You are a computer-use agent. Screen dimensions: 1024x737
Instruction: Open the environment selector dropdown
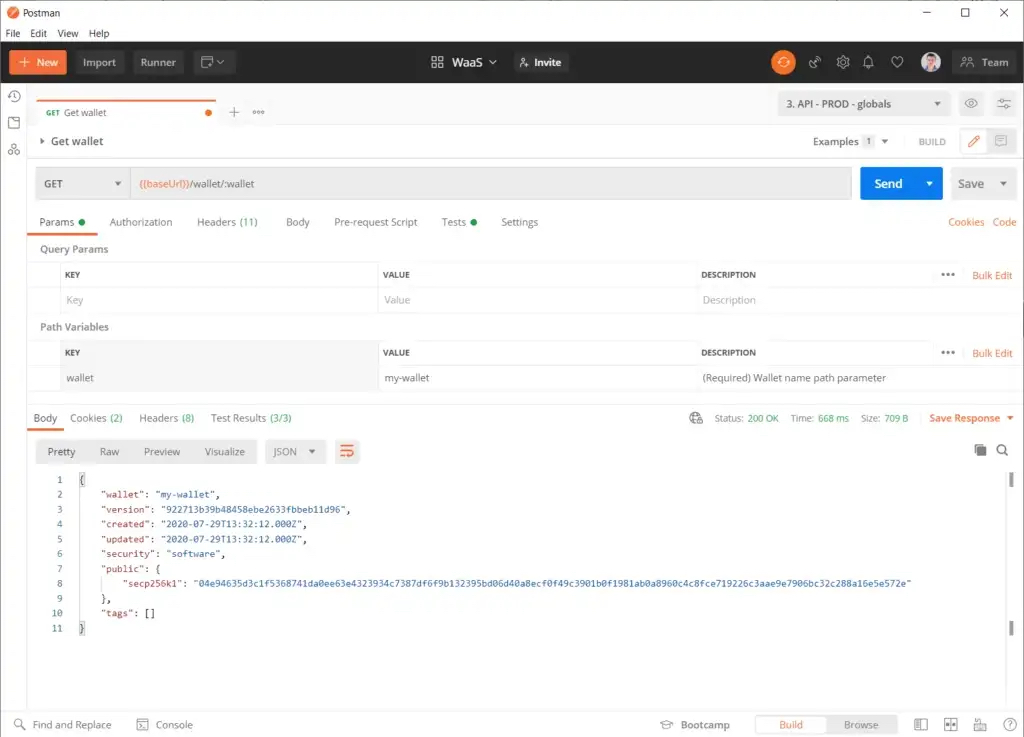(862, 104)
